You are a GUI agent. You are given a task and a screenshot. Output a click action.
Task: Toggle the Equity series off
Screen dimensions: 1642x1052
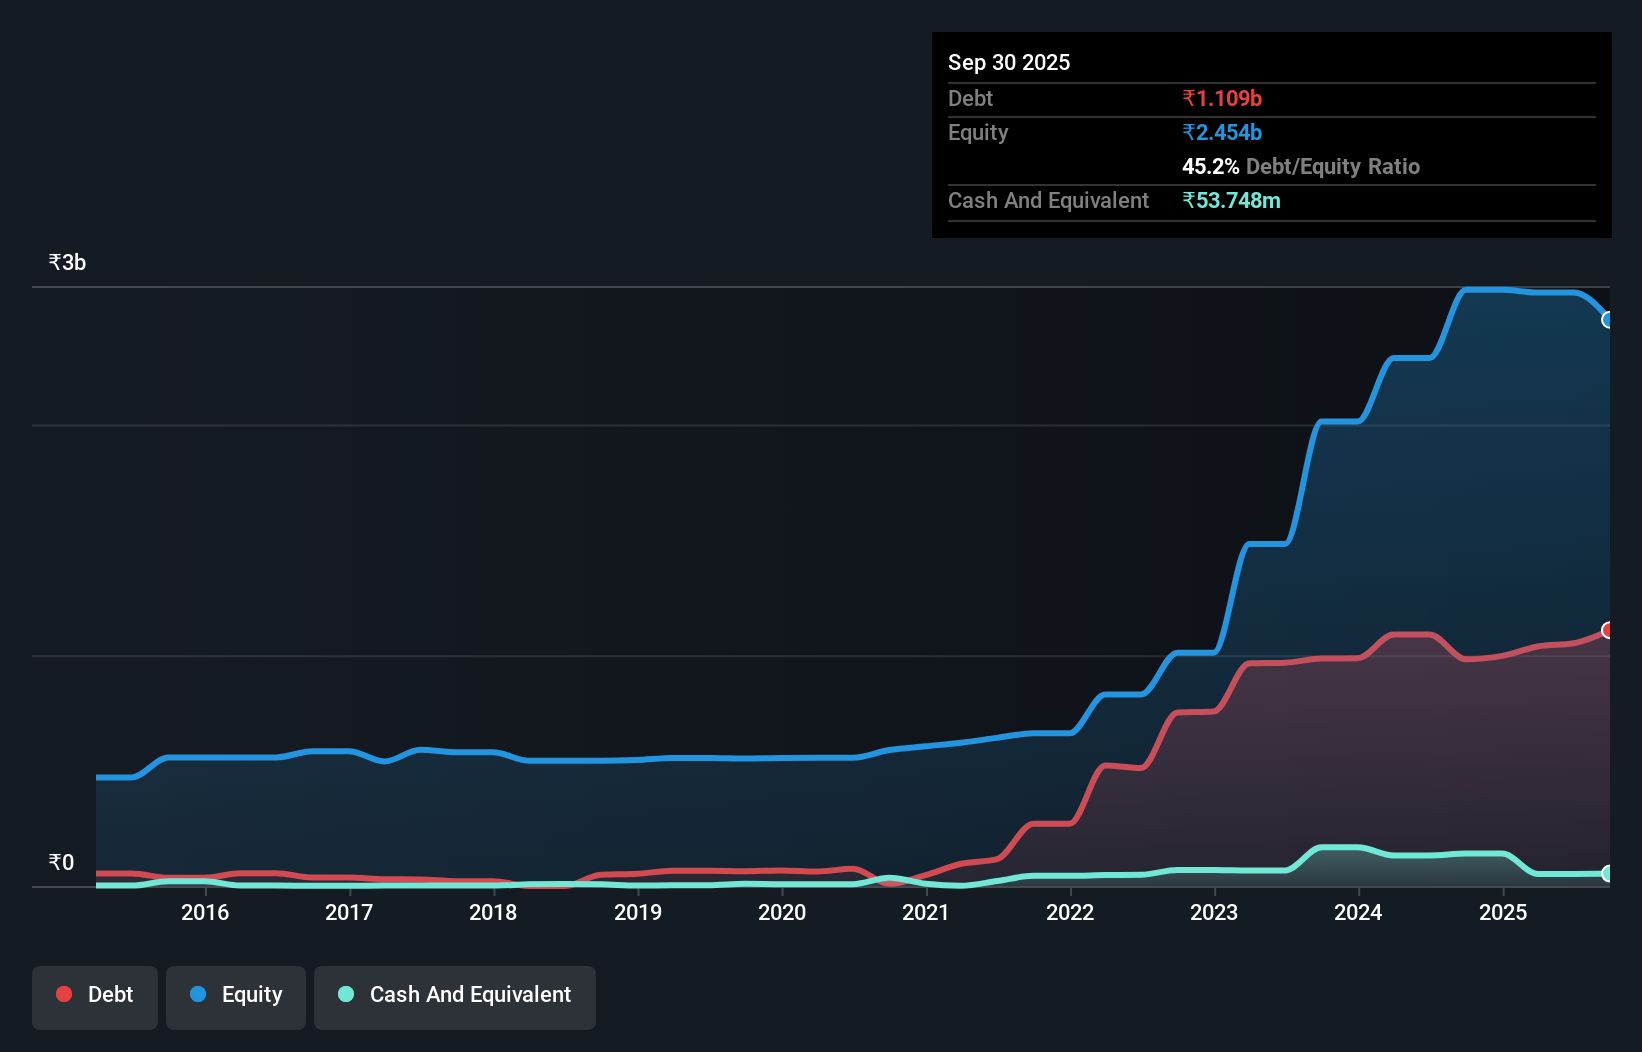click(x=235, y=995)
